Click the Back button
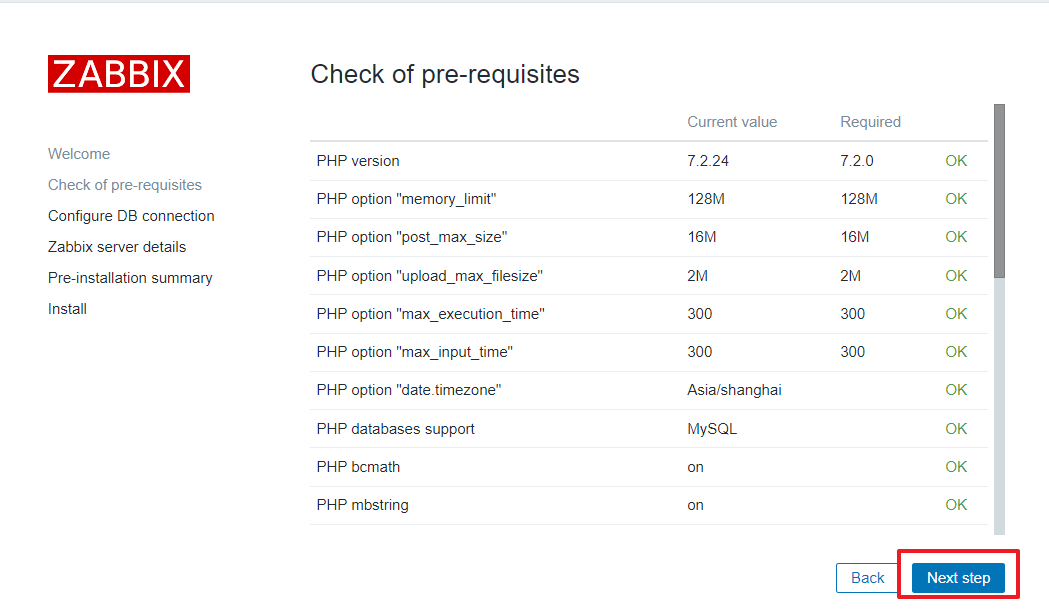Image resolution: width=1049 pixels, height=610 pixels. pos(867,578)
